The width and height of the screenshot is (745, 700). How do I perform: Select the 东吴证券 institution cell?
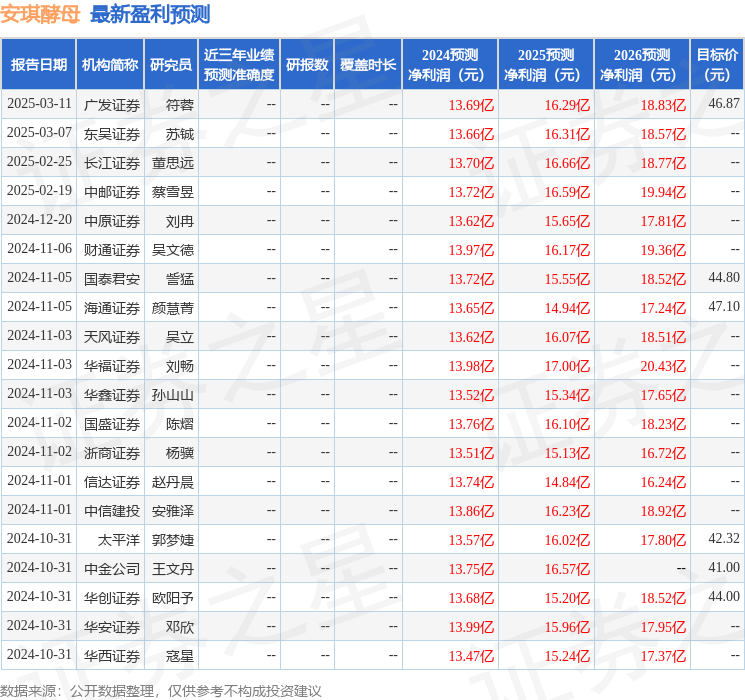coord(112,134)
